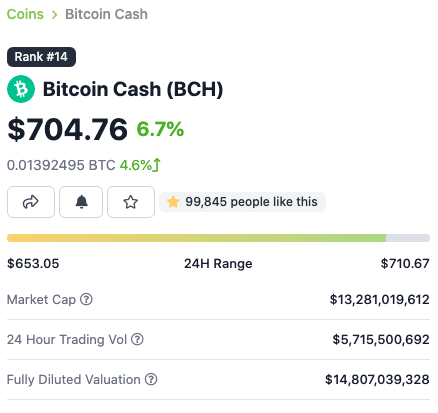Click the Rank #14 badge
438x413 pixels.
tap(41, 57)
